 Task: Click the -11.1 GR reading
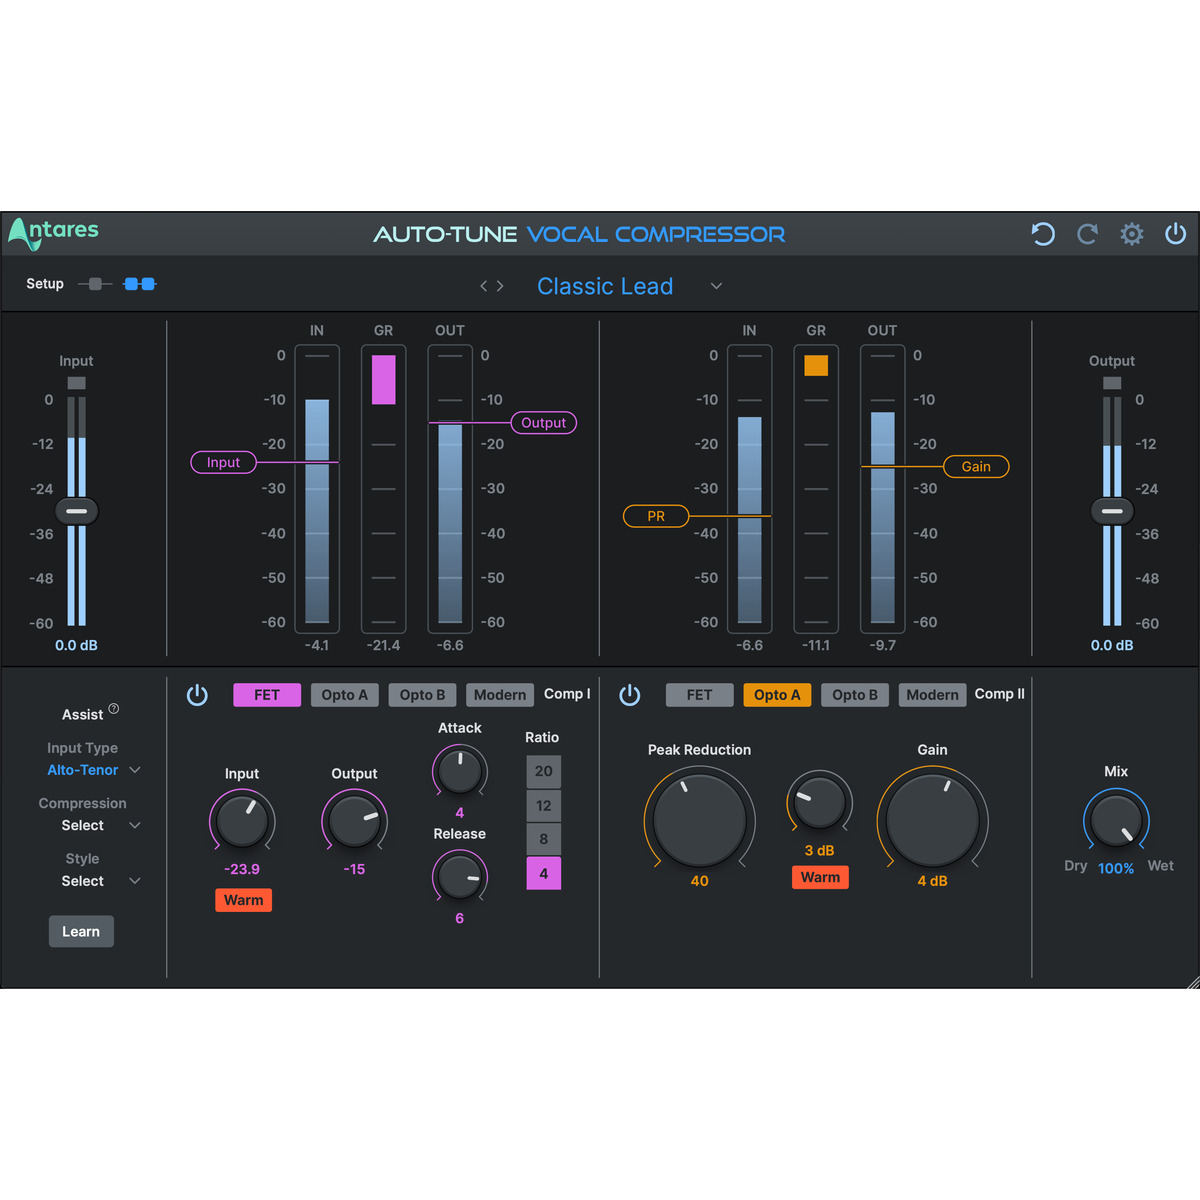tap(816, 645)
